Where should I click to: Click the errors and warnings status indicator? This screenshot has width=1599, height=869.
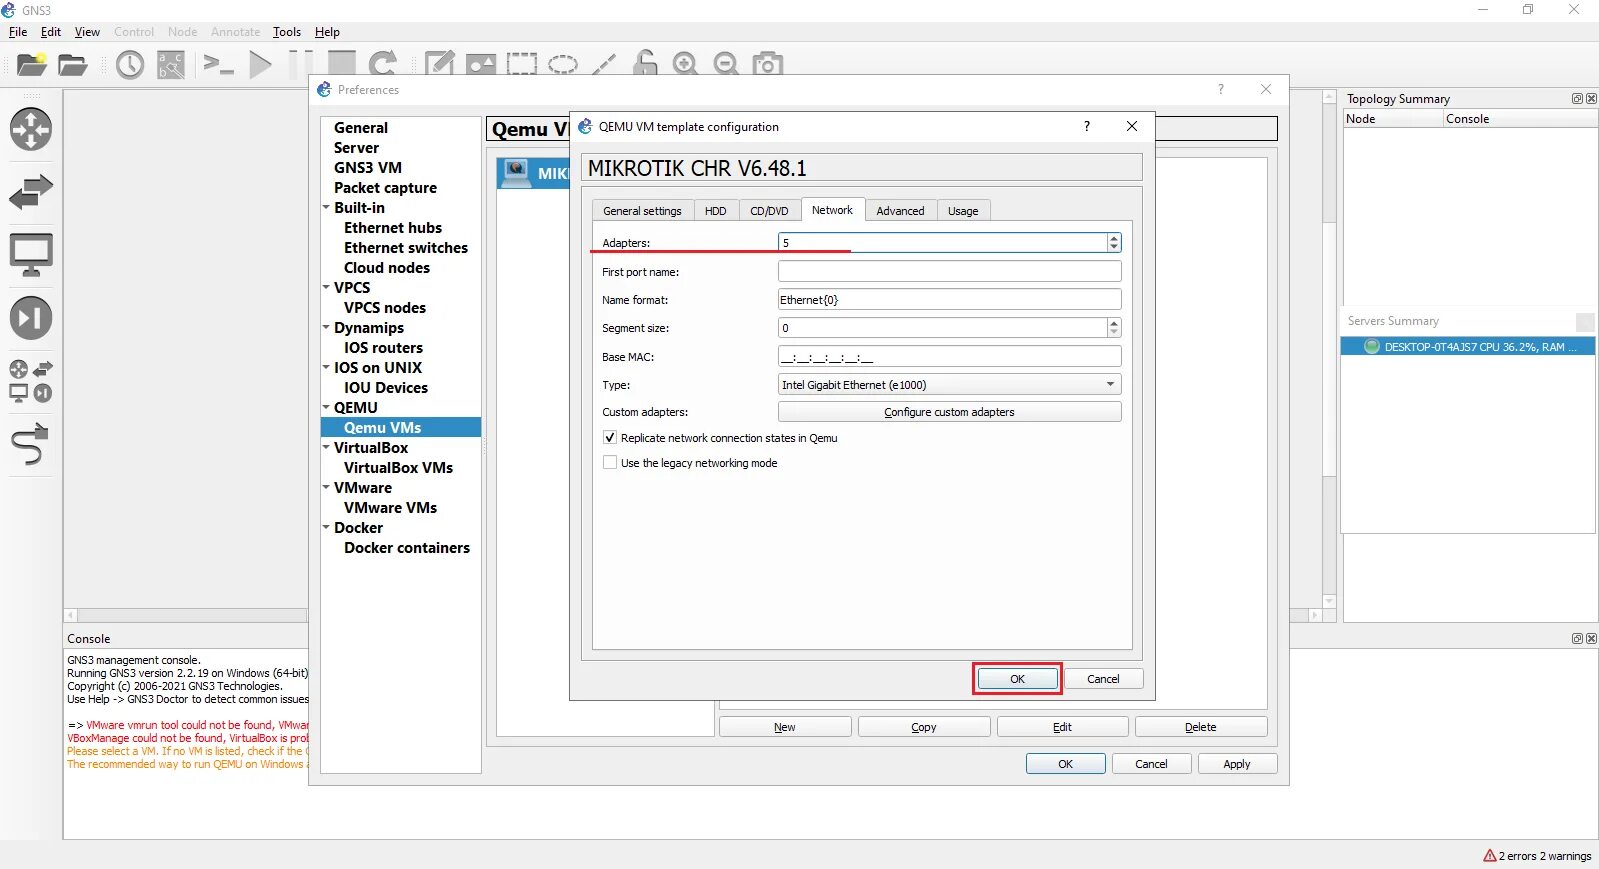coord(1537,856)
